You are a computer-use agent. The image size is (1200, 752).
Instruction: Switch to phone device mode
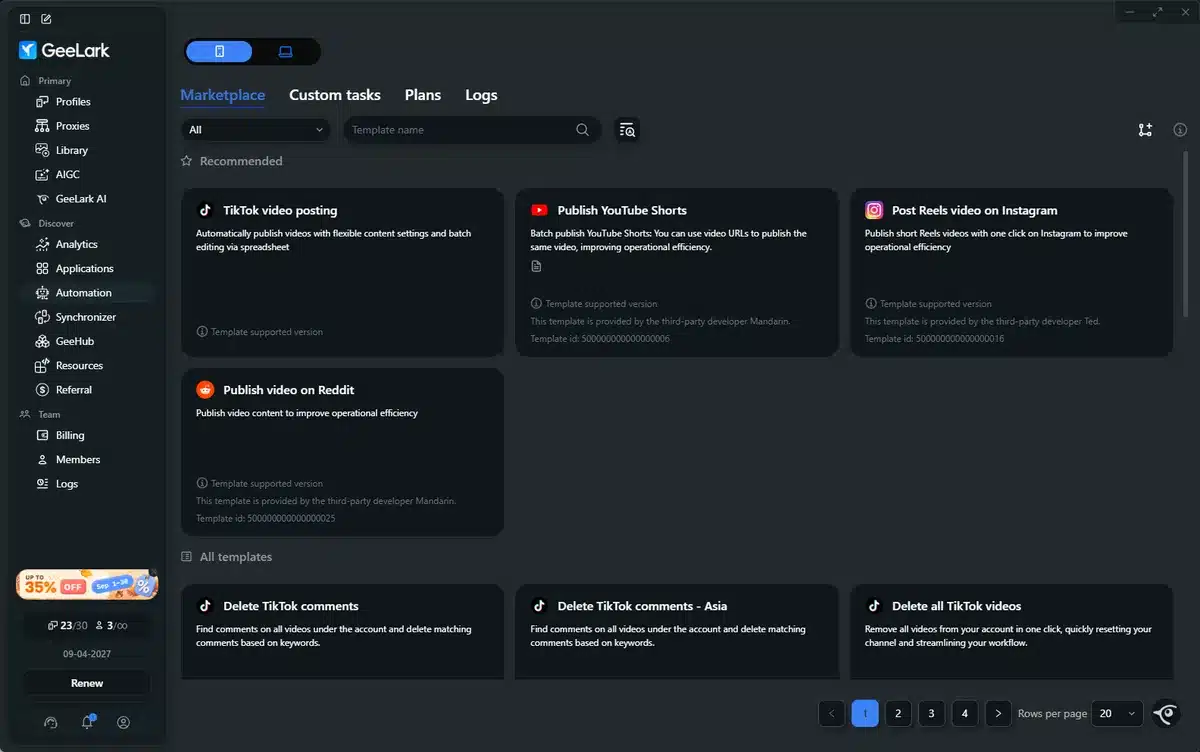(x=219, y=52)
